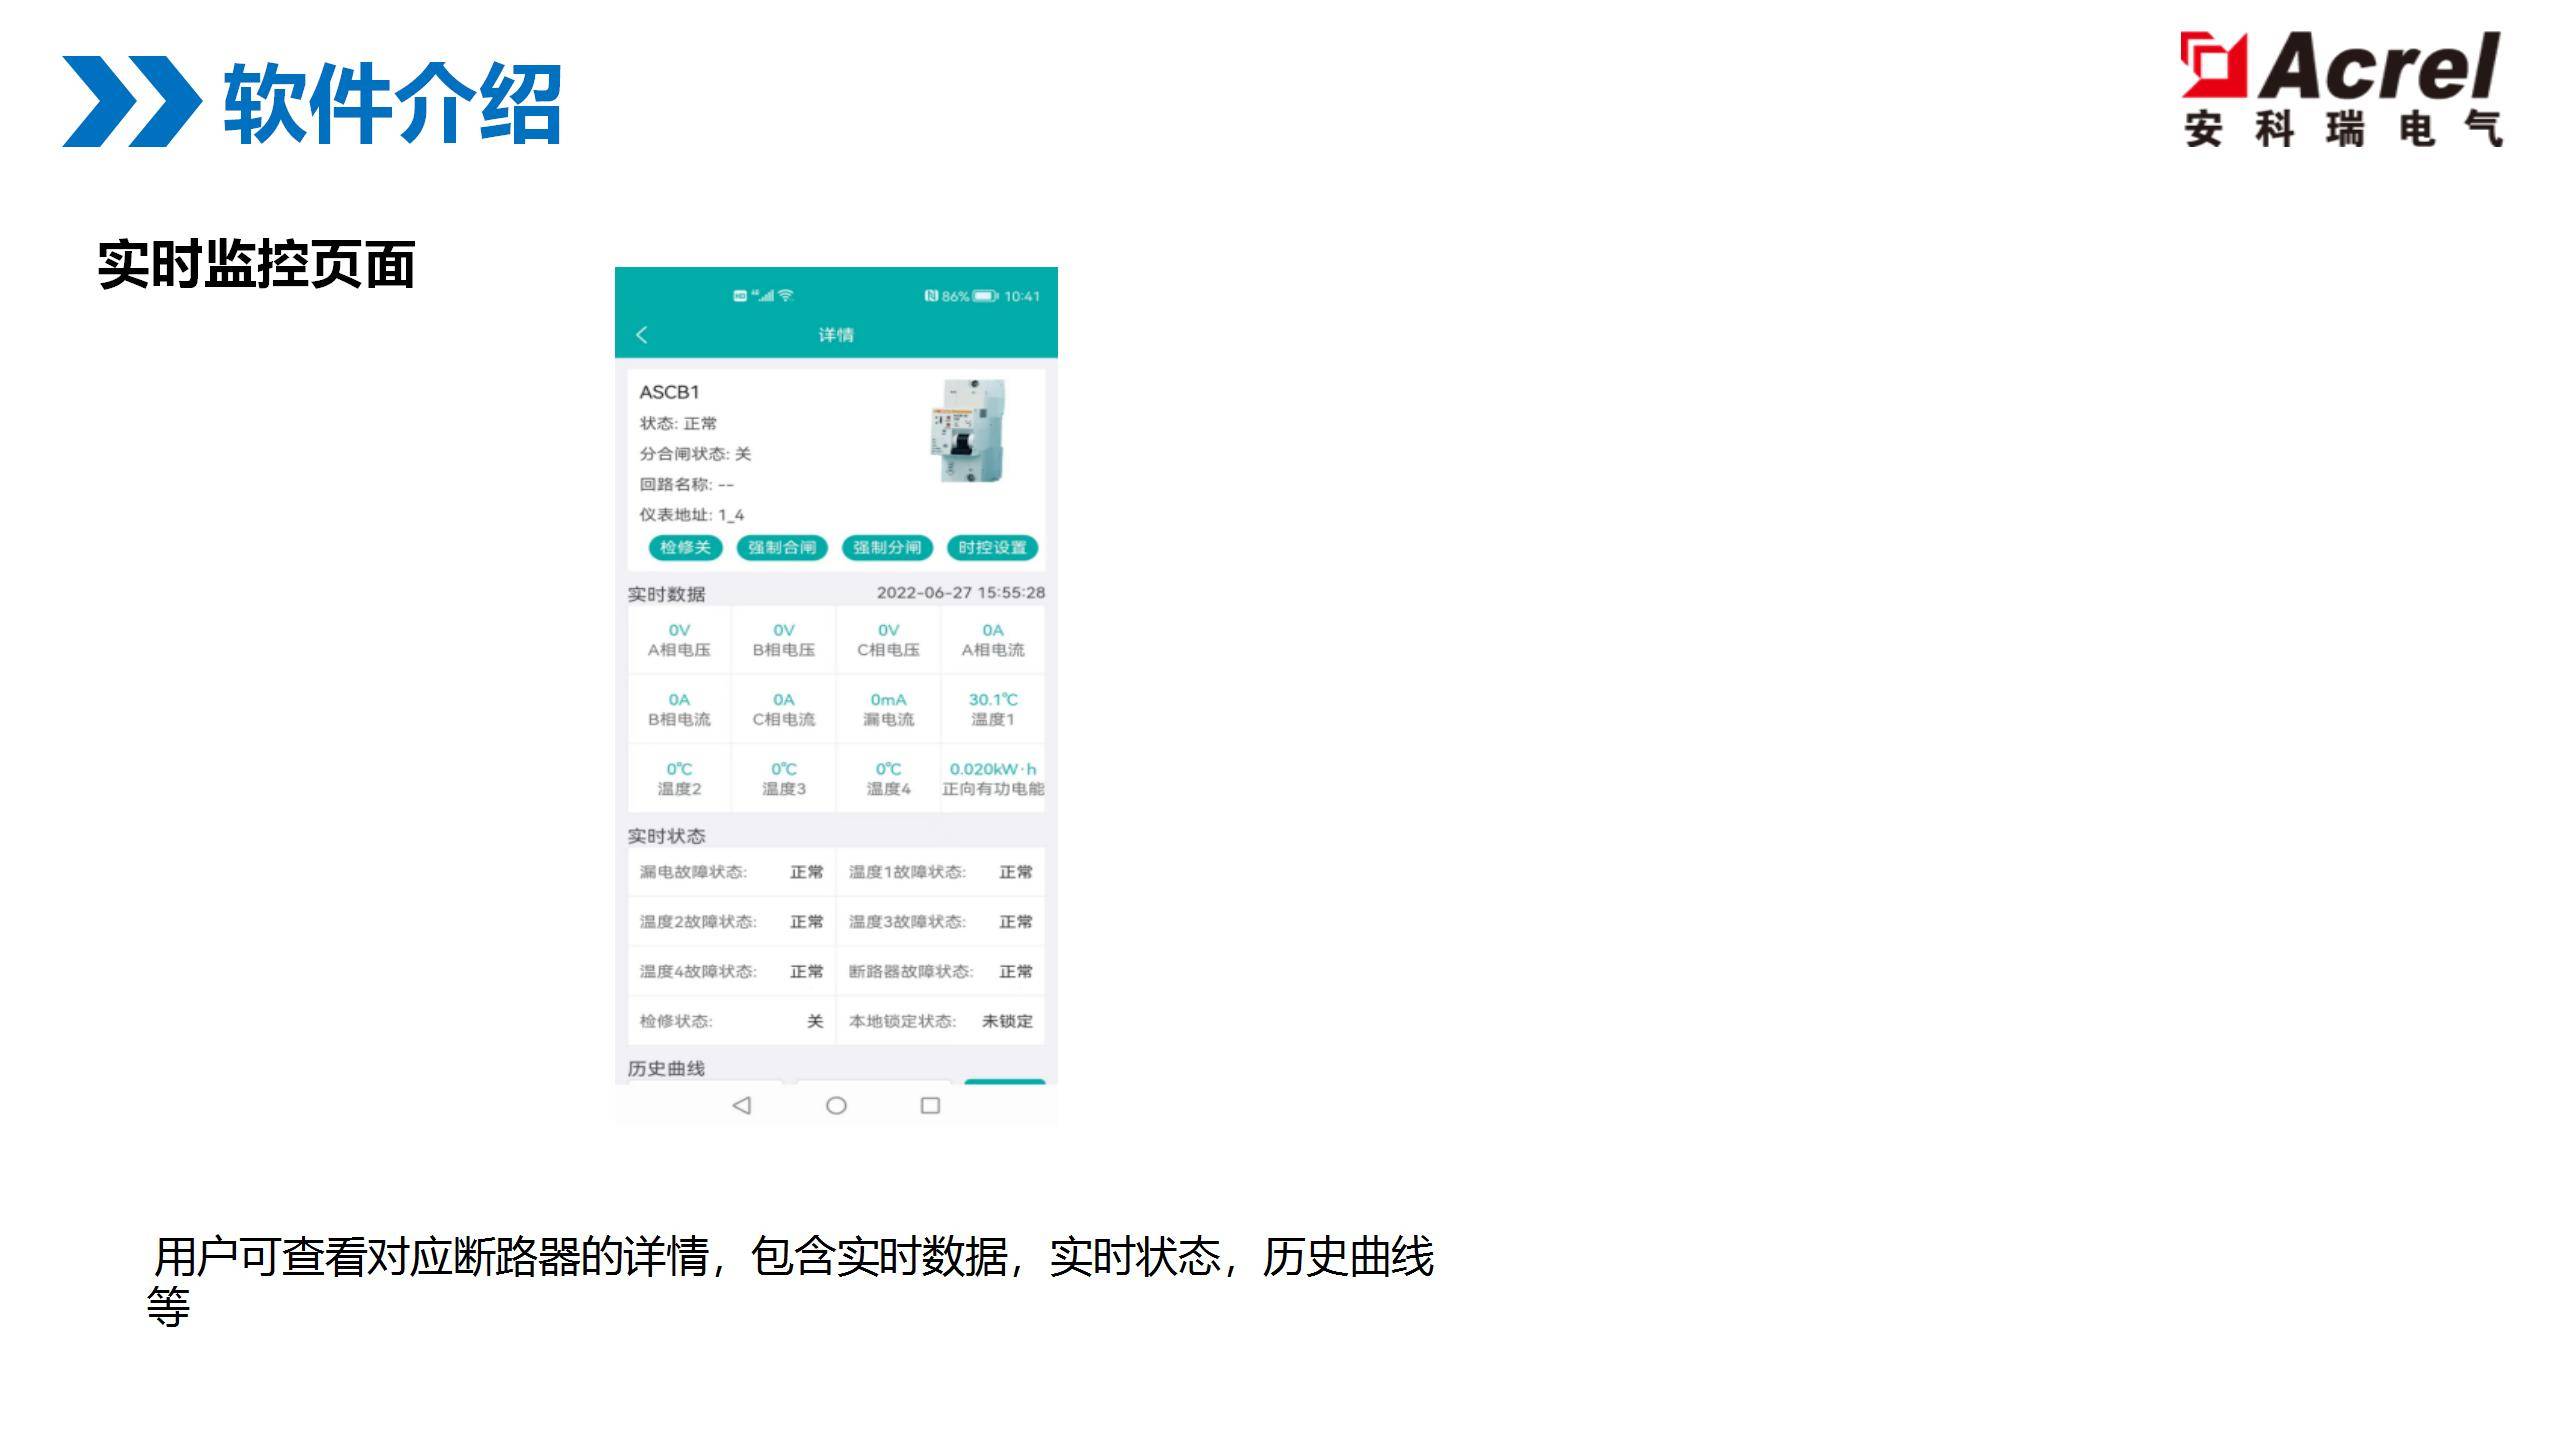This screenshot has width=2560, height=1440.
Task: Tap the back arrow in 详情 header
Action: [642, 335]
